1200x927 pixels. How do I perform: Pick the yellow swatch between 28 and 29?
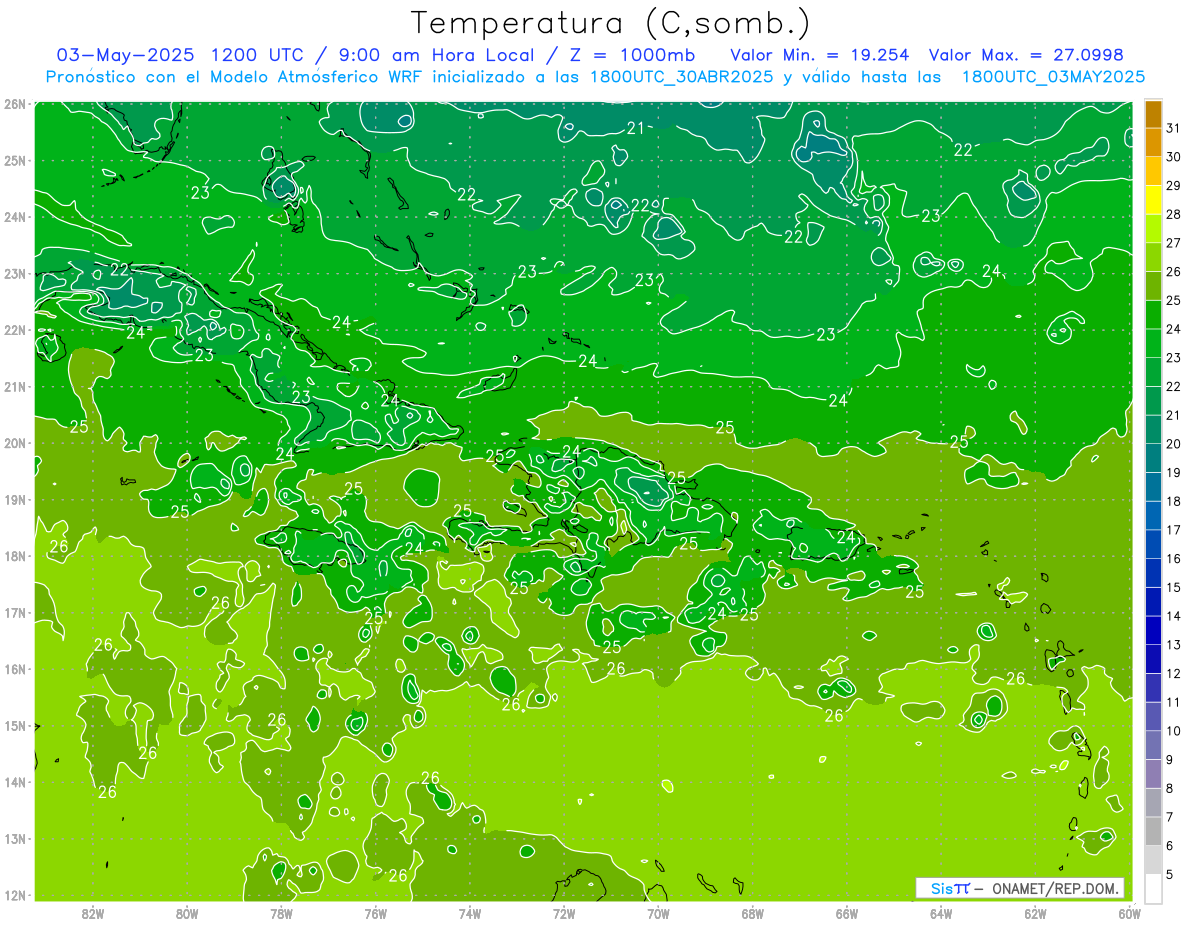1153,200
